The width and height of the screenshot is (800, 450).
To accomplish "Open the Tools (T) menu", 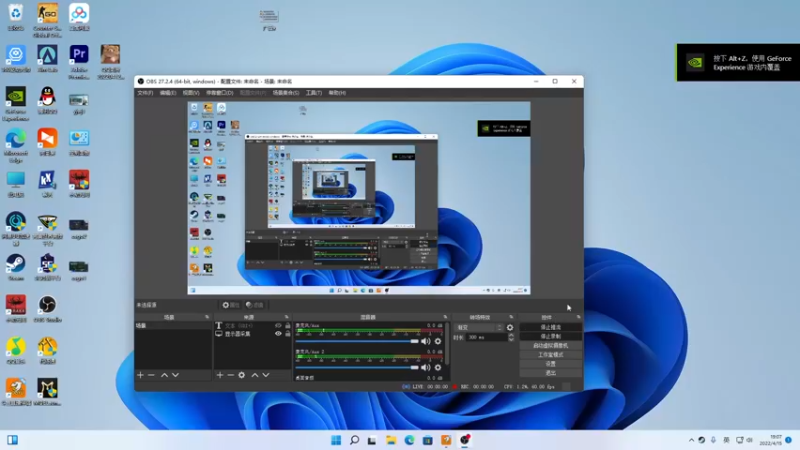I will pos(314,93).
